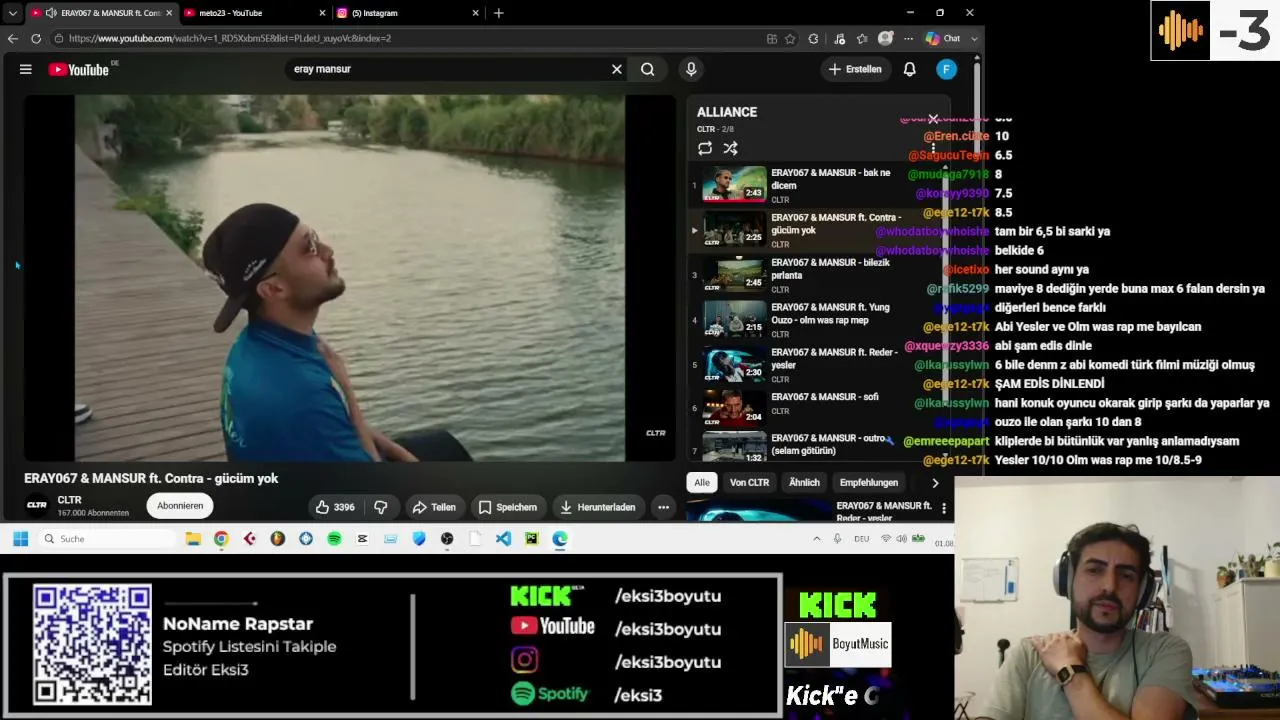This screenshot has height=720, width=1280.
Task: Bookmark this page with the star icon
Action: [x=790, y=38]
